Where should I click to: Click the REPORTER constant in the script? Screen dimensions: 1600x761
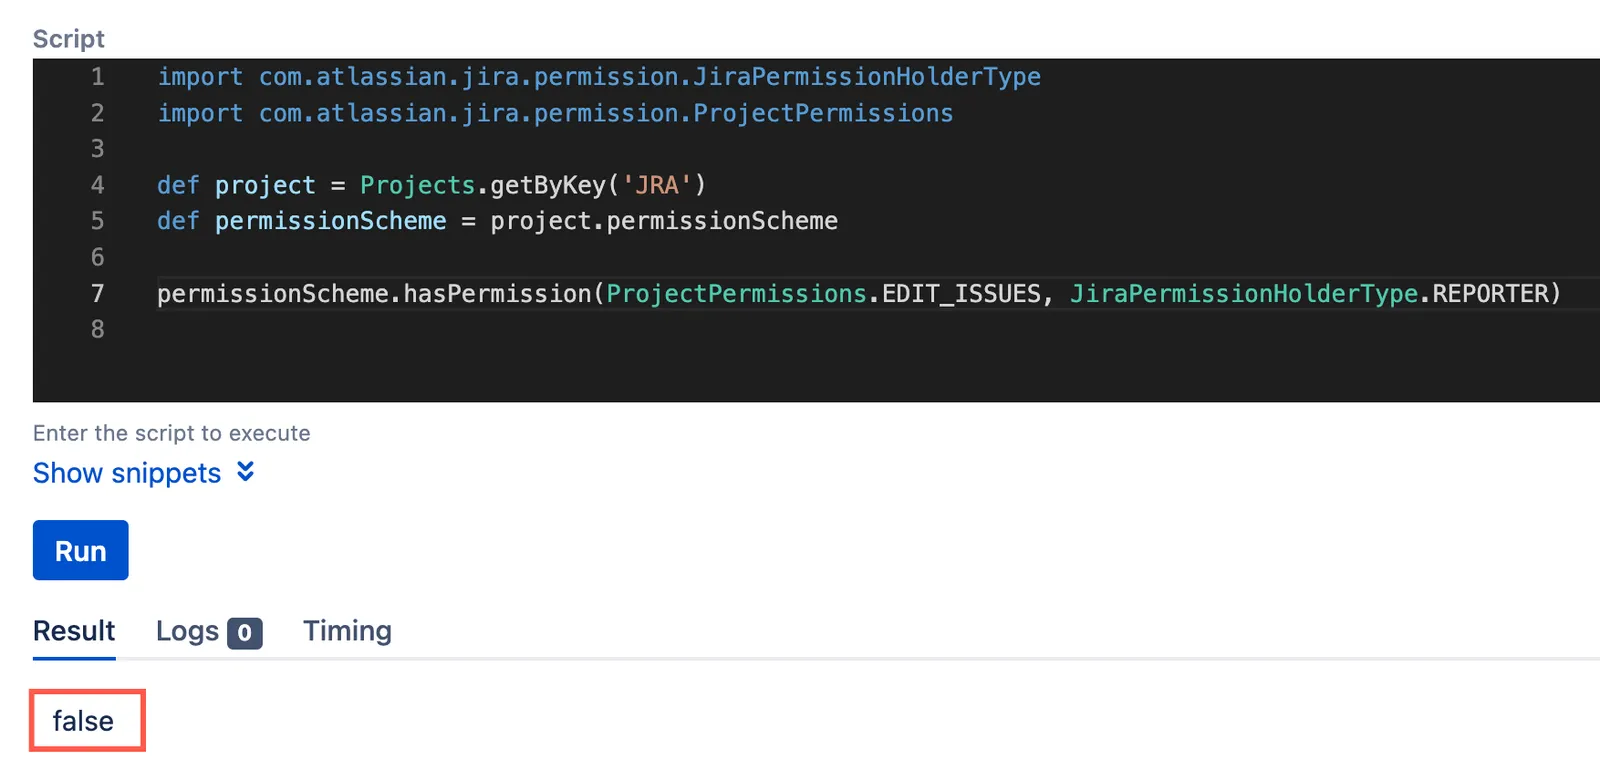pos(1490,293)
